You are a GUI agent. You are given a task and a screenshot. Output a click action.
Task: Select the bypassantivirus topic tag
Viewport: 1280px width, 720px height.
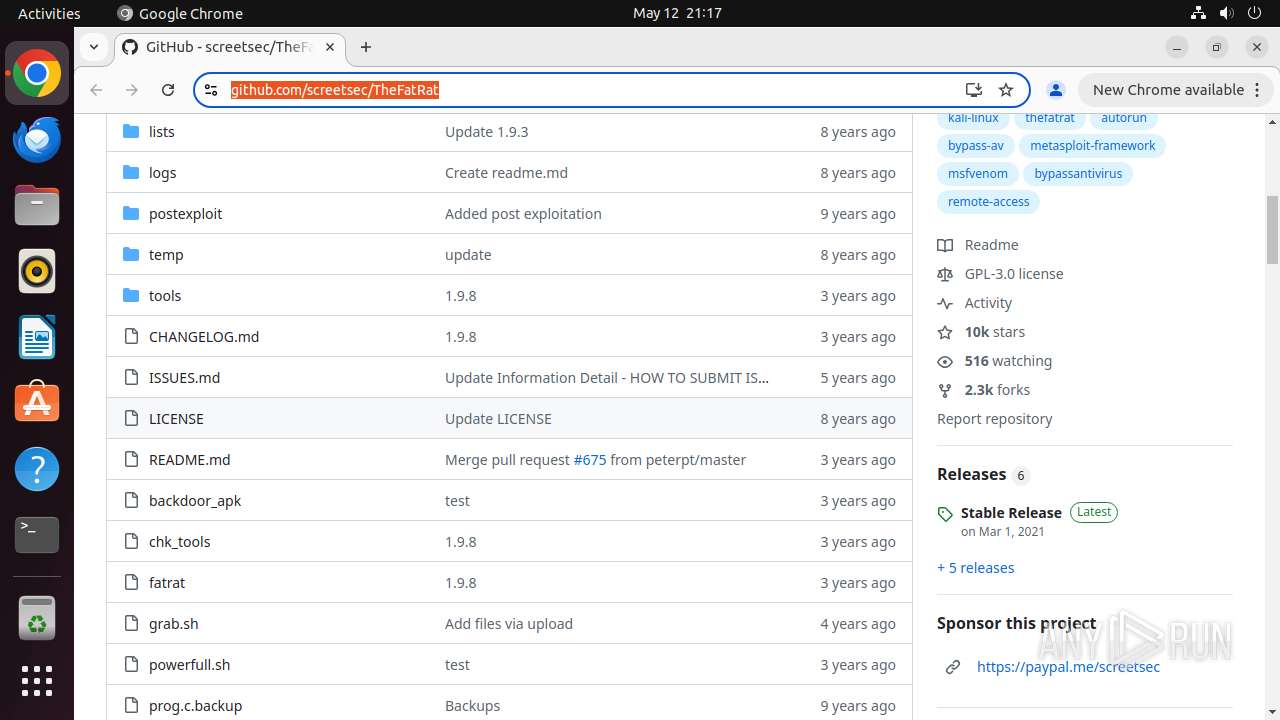coord(1078,174)
